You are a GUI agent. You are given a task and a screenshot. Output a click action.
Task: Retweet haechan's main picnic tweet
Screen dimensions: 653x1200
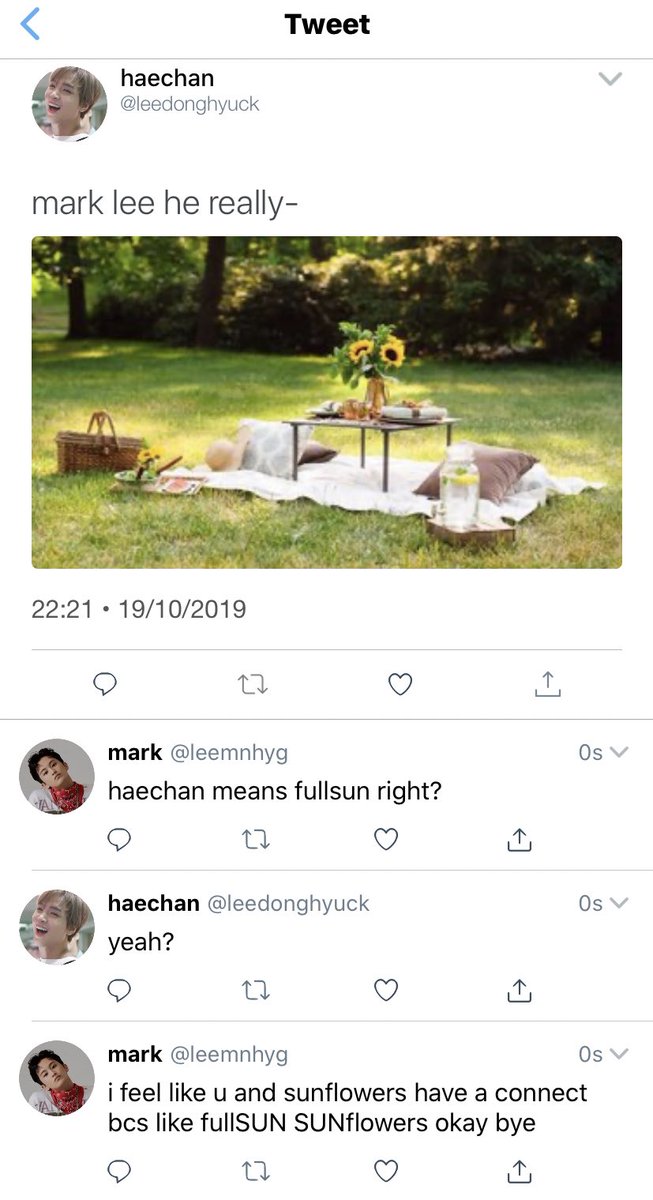[252, 684]
